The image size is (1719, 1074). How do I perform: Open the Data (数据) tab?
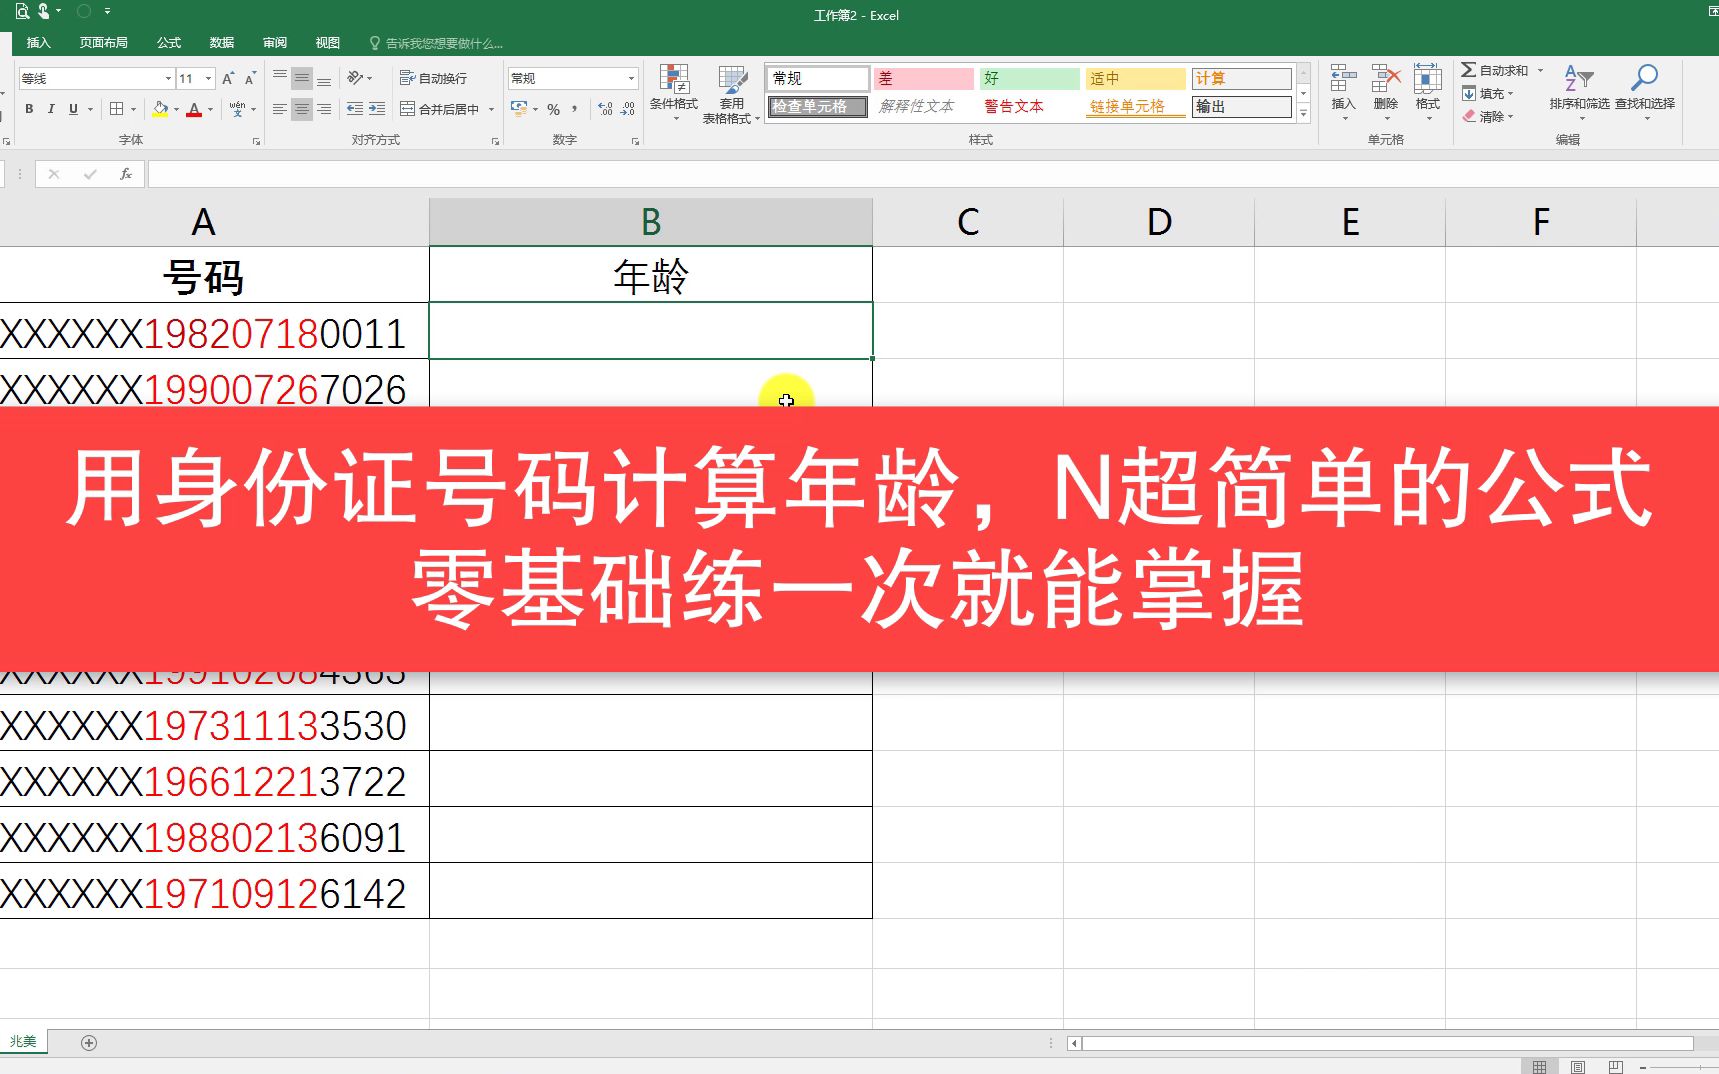coord(222,43)
